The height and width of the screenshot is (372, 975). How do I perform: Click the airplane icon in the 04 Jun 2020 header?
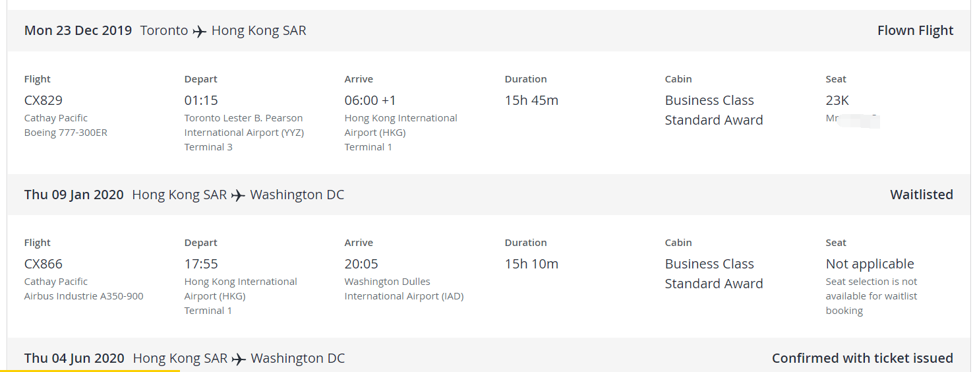tap(238, 359)
